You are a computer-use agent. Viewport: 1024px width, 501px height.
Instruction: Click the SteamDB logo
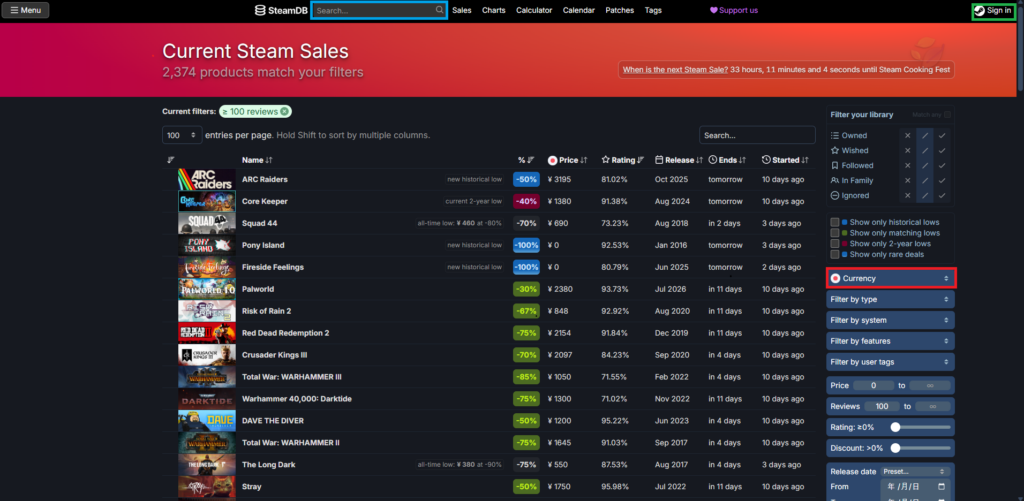(x=281, y=10)
